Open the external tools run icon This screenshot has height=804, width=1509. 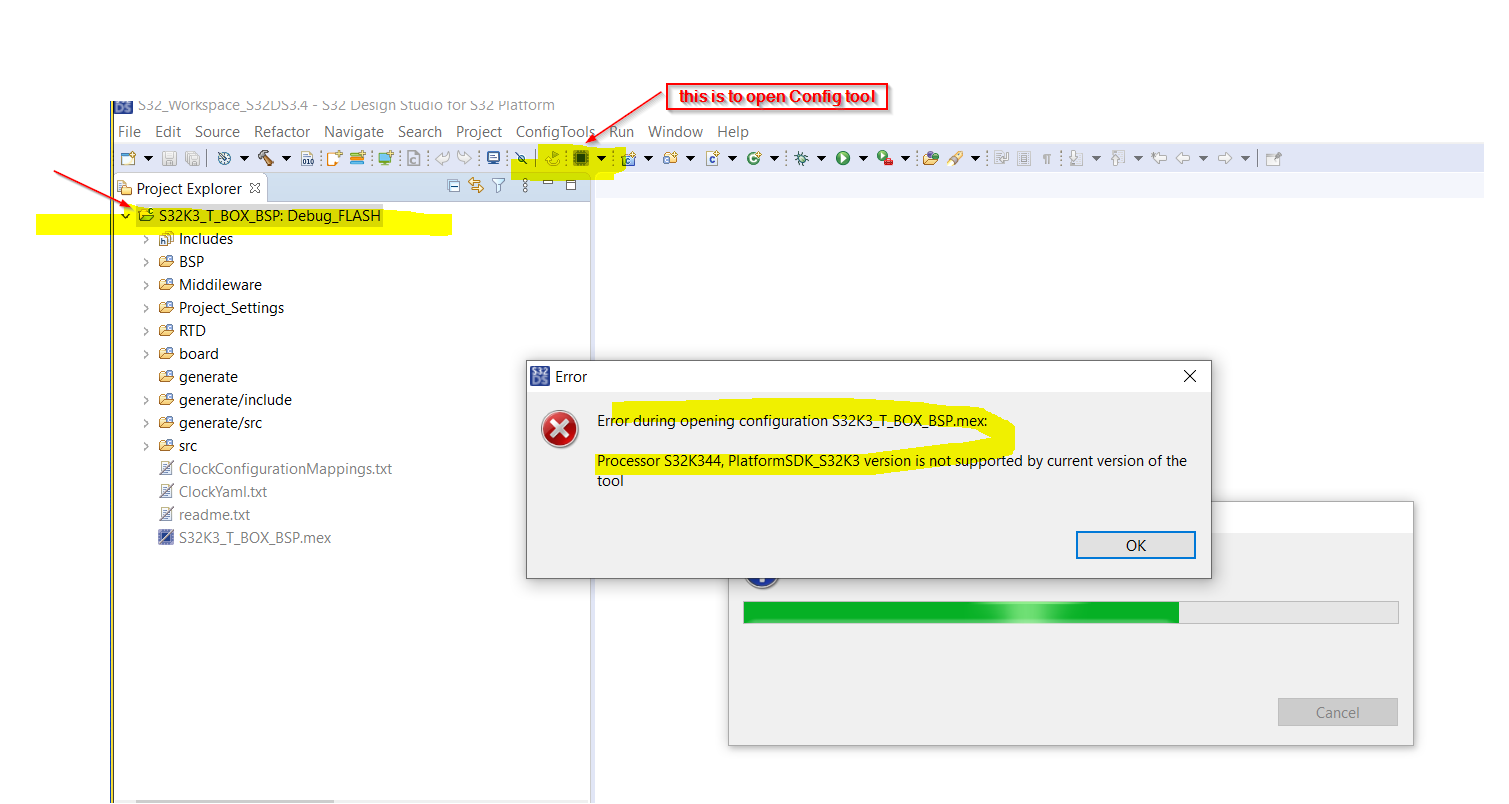click(x=932, y=157)
